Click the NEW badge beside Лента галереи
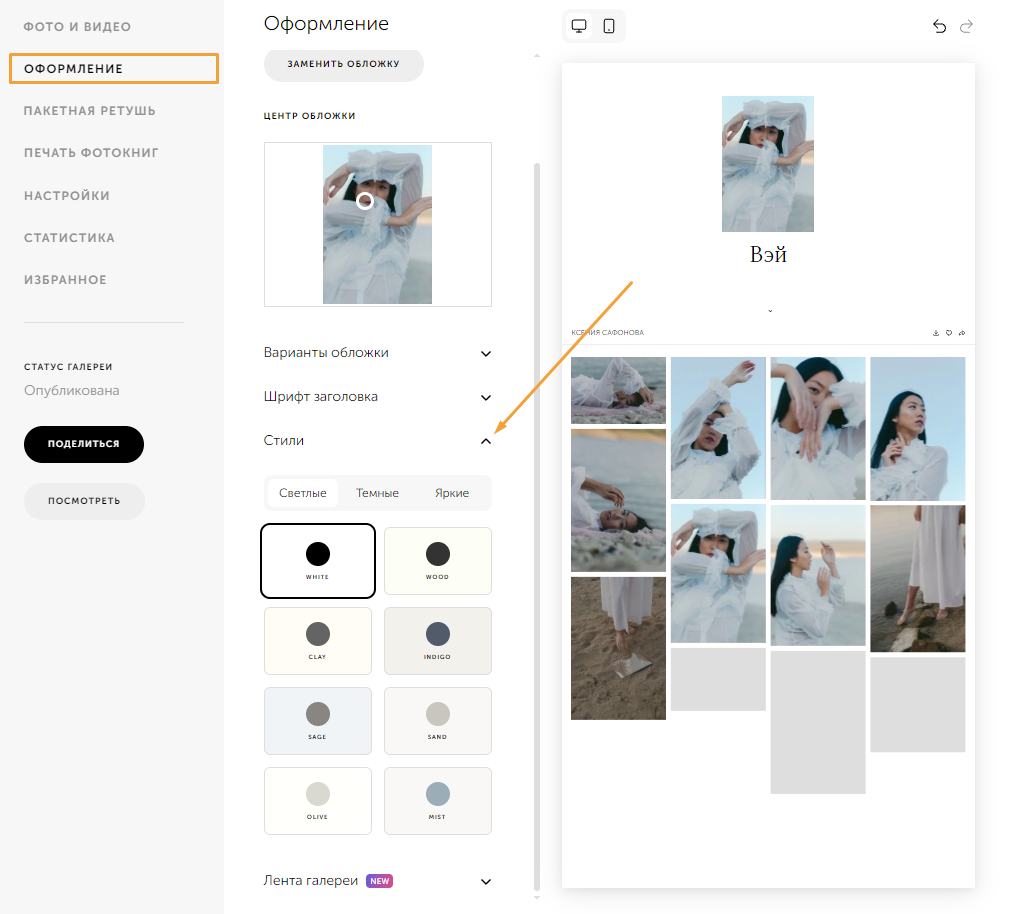This screenshot has width=1015, height=914. (x=380, y=881)
